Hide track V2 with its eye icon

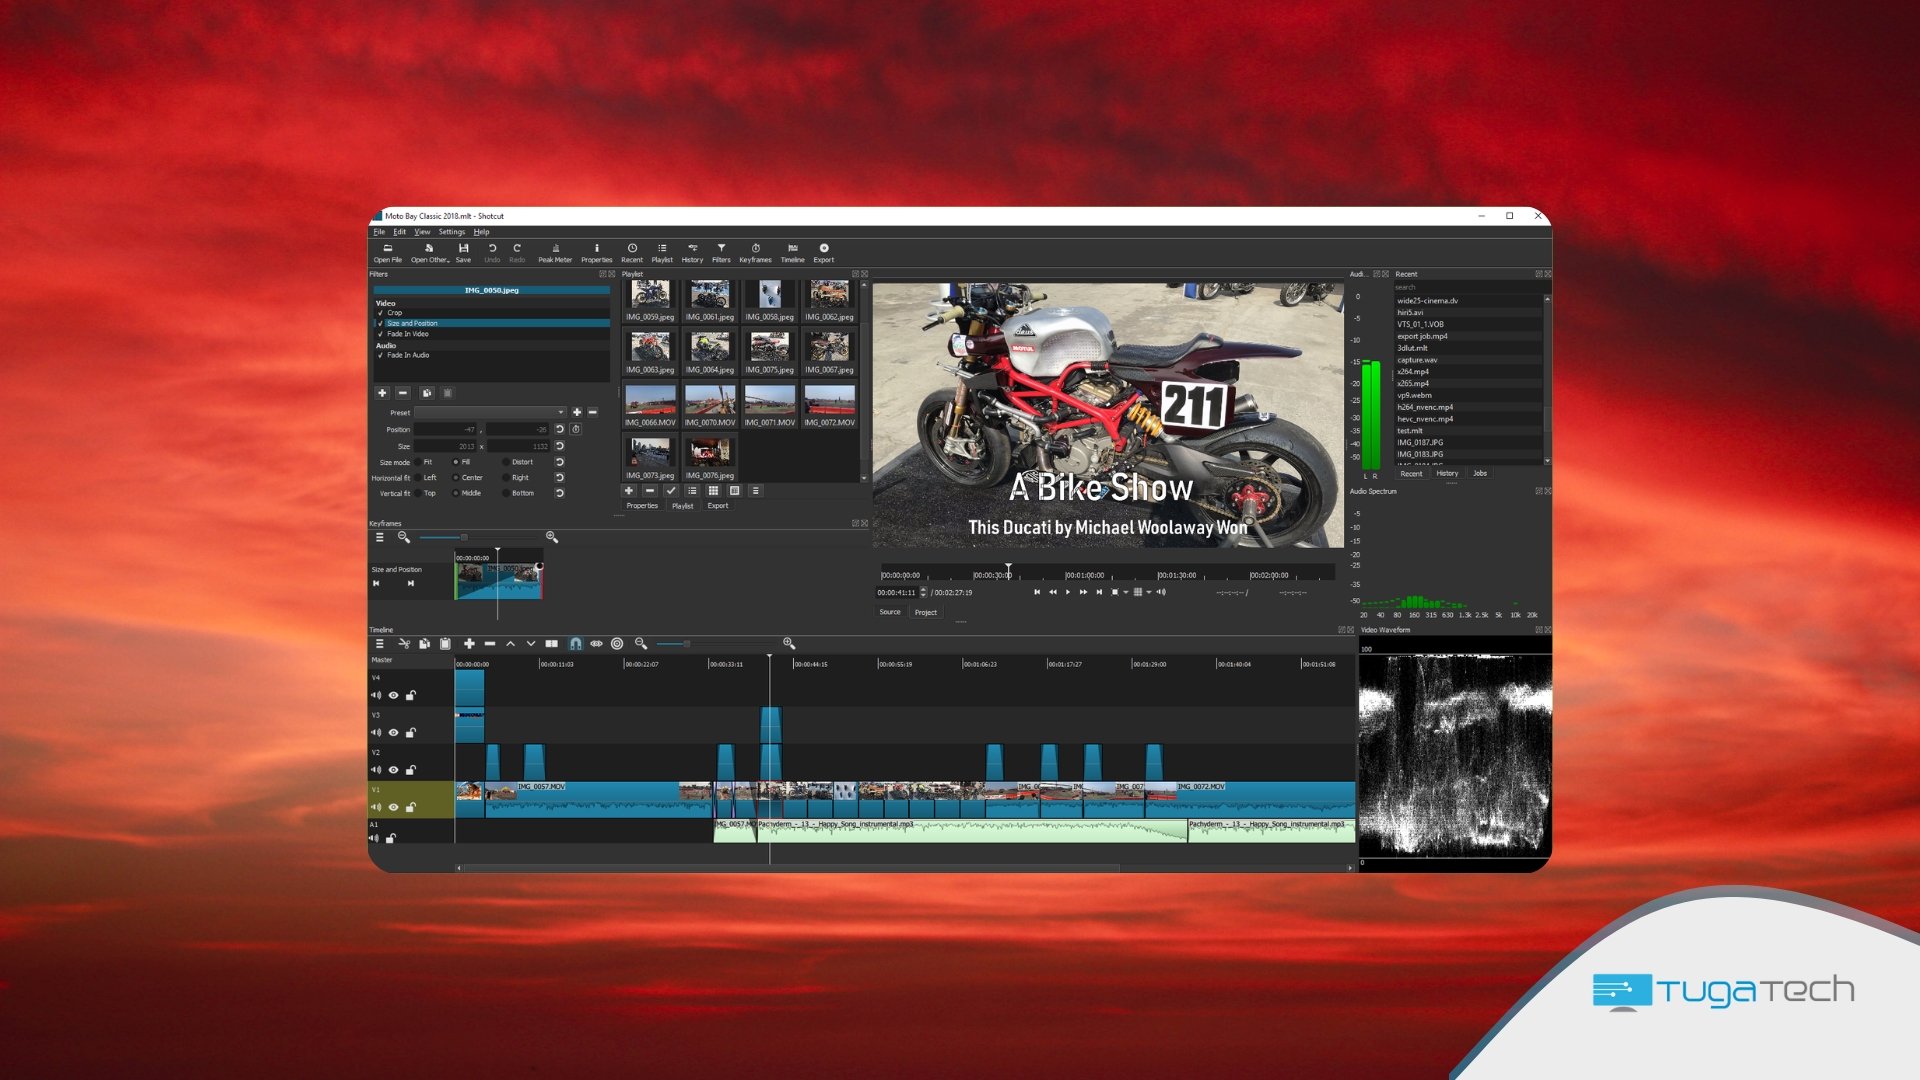(393, 770)
